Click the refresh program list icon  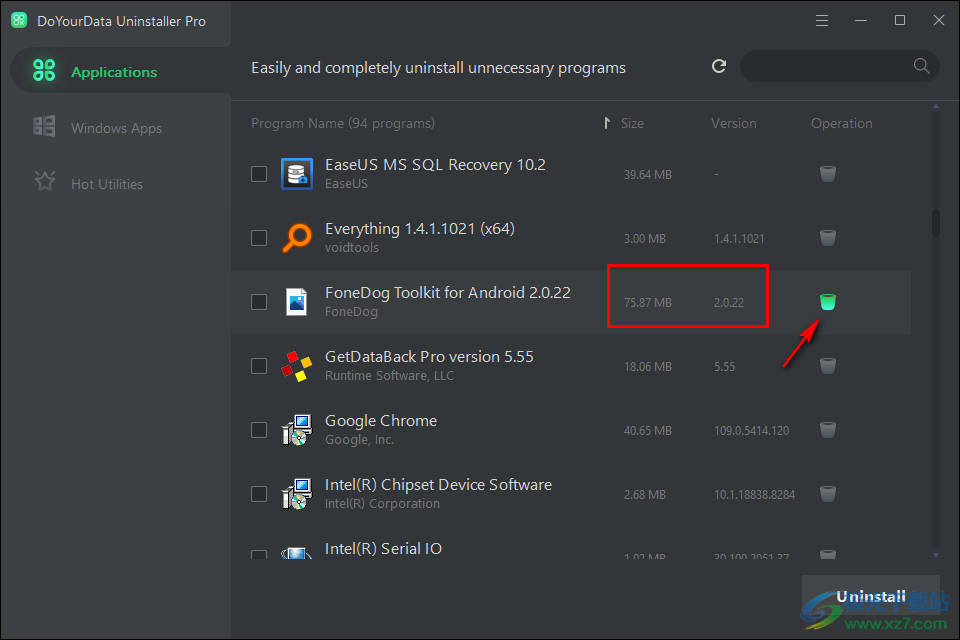tap(719, 66)
